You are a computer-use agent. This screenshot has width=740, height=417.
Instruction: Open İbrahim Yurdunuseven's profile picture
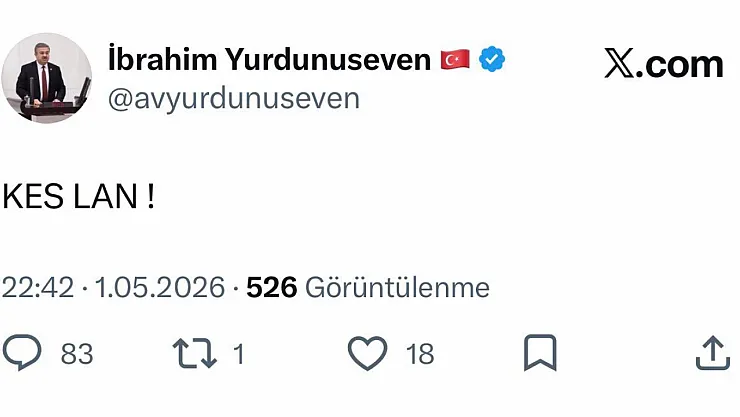[x=46, y=78]
